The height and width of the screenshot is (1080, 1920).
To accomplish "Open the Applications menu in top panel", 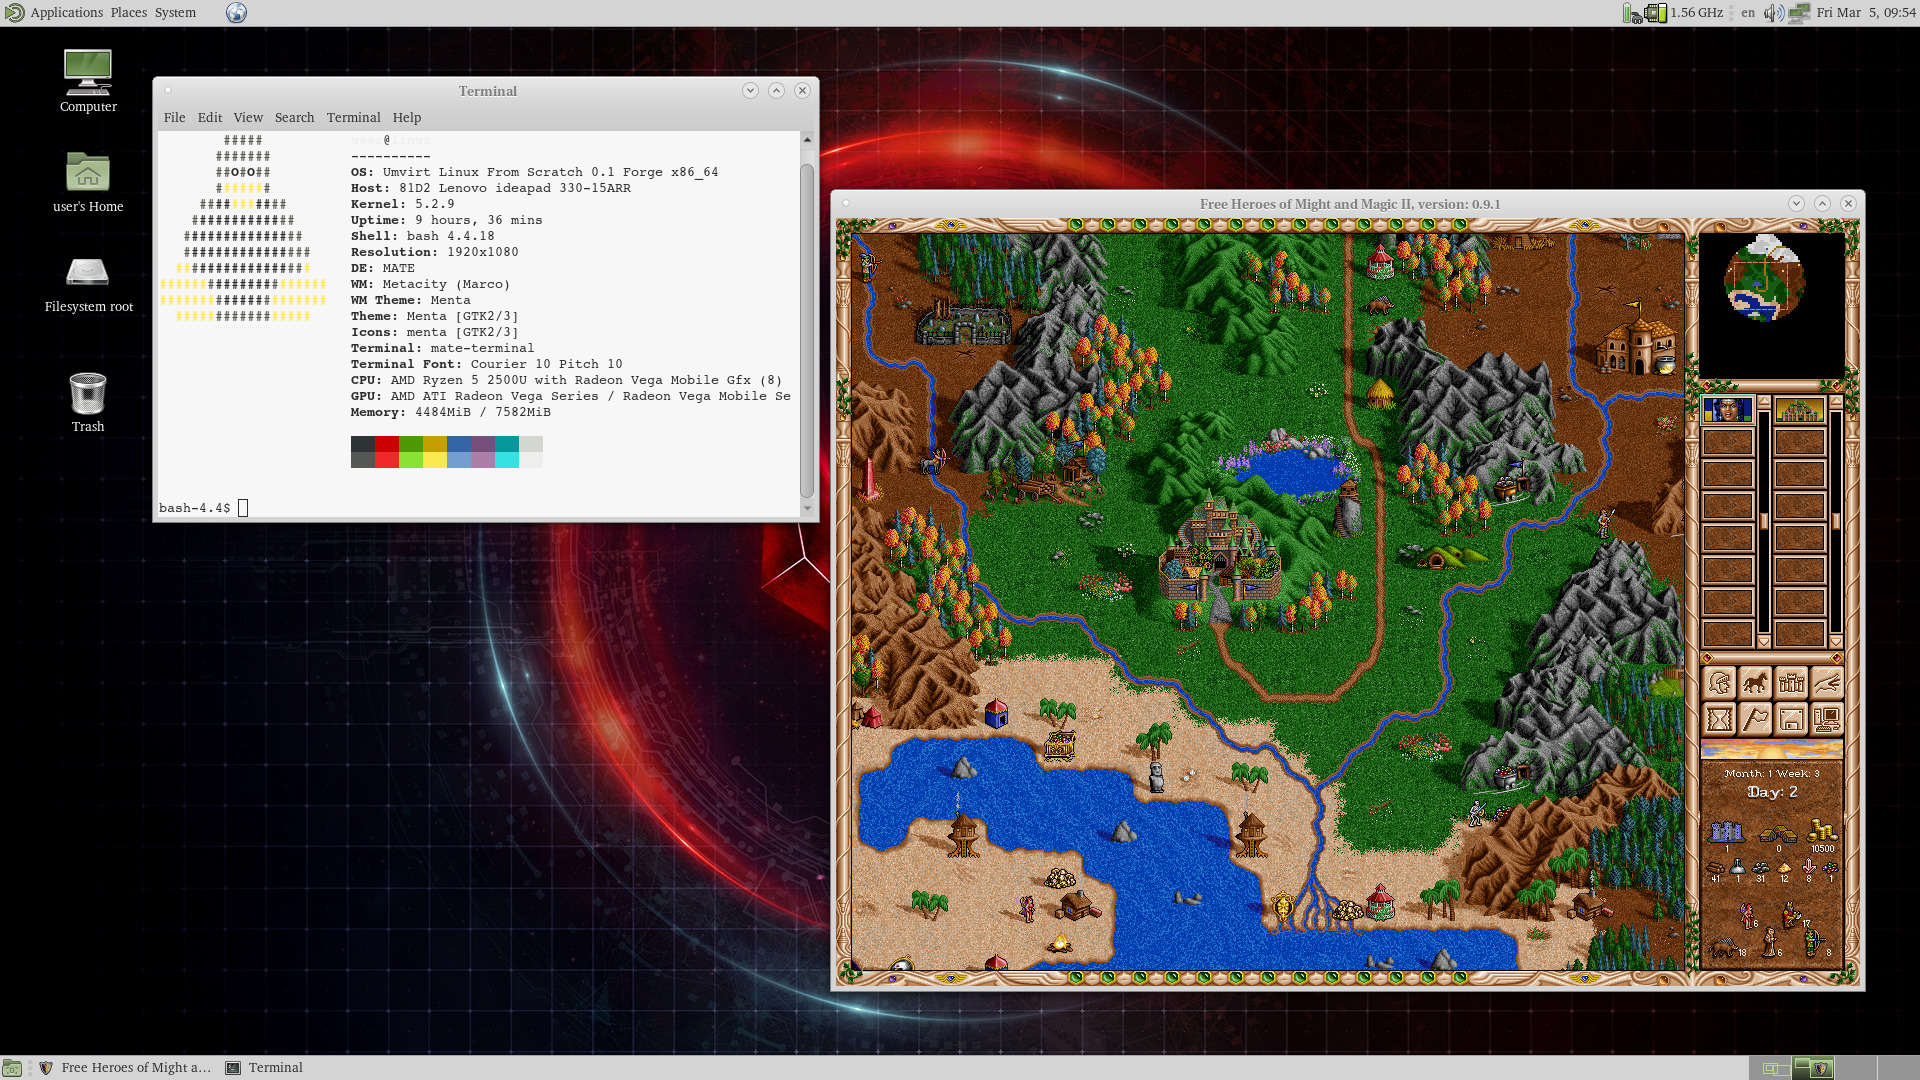I will click(x=66, y=12).
